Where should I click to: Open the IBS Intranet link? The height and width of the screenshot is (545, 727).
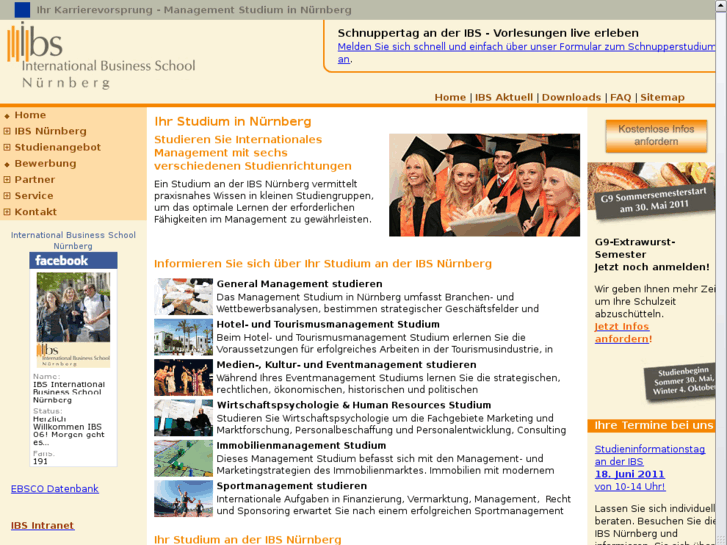click(42, 526)
